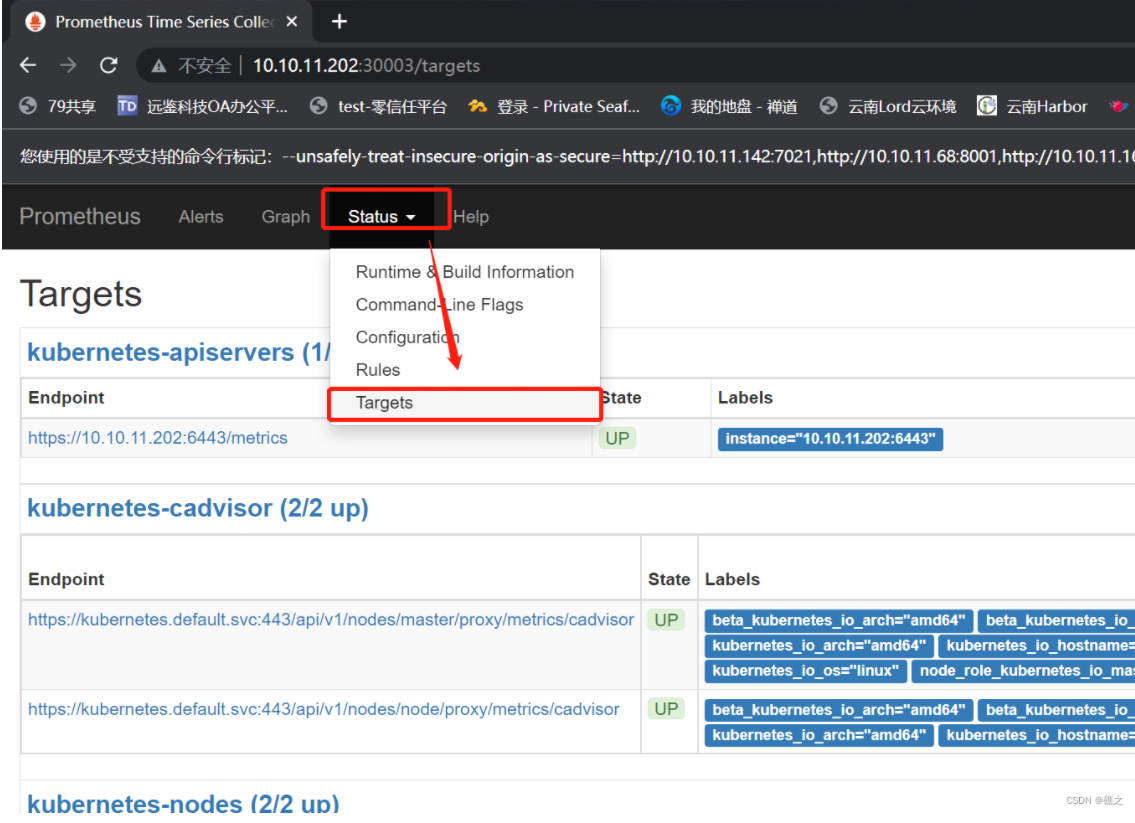Click State header in cadvisor table

[x=669, y=579]
